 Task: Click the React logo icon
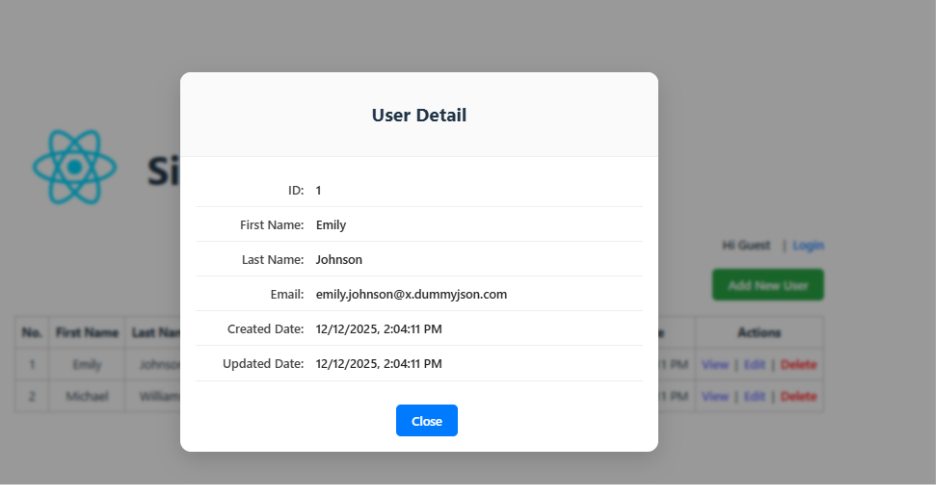pyautogui.click(x=74, y=168)
